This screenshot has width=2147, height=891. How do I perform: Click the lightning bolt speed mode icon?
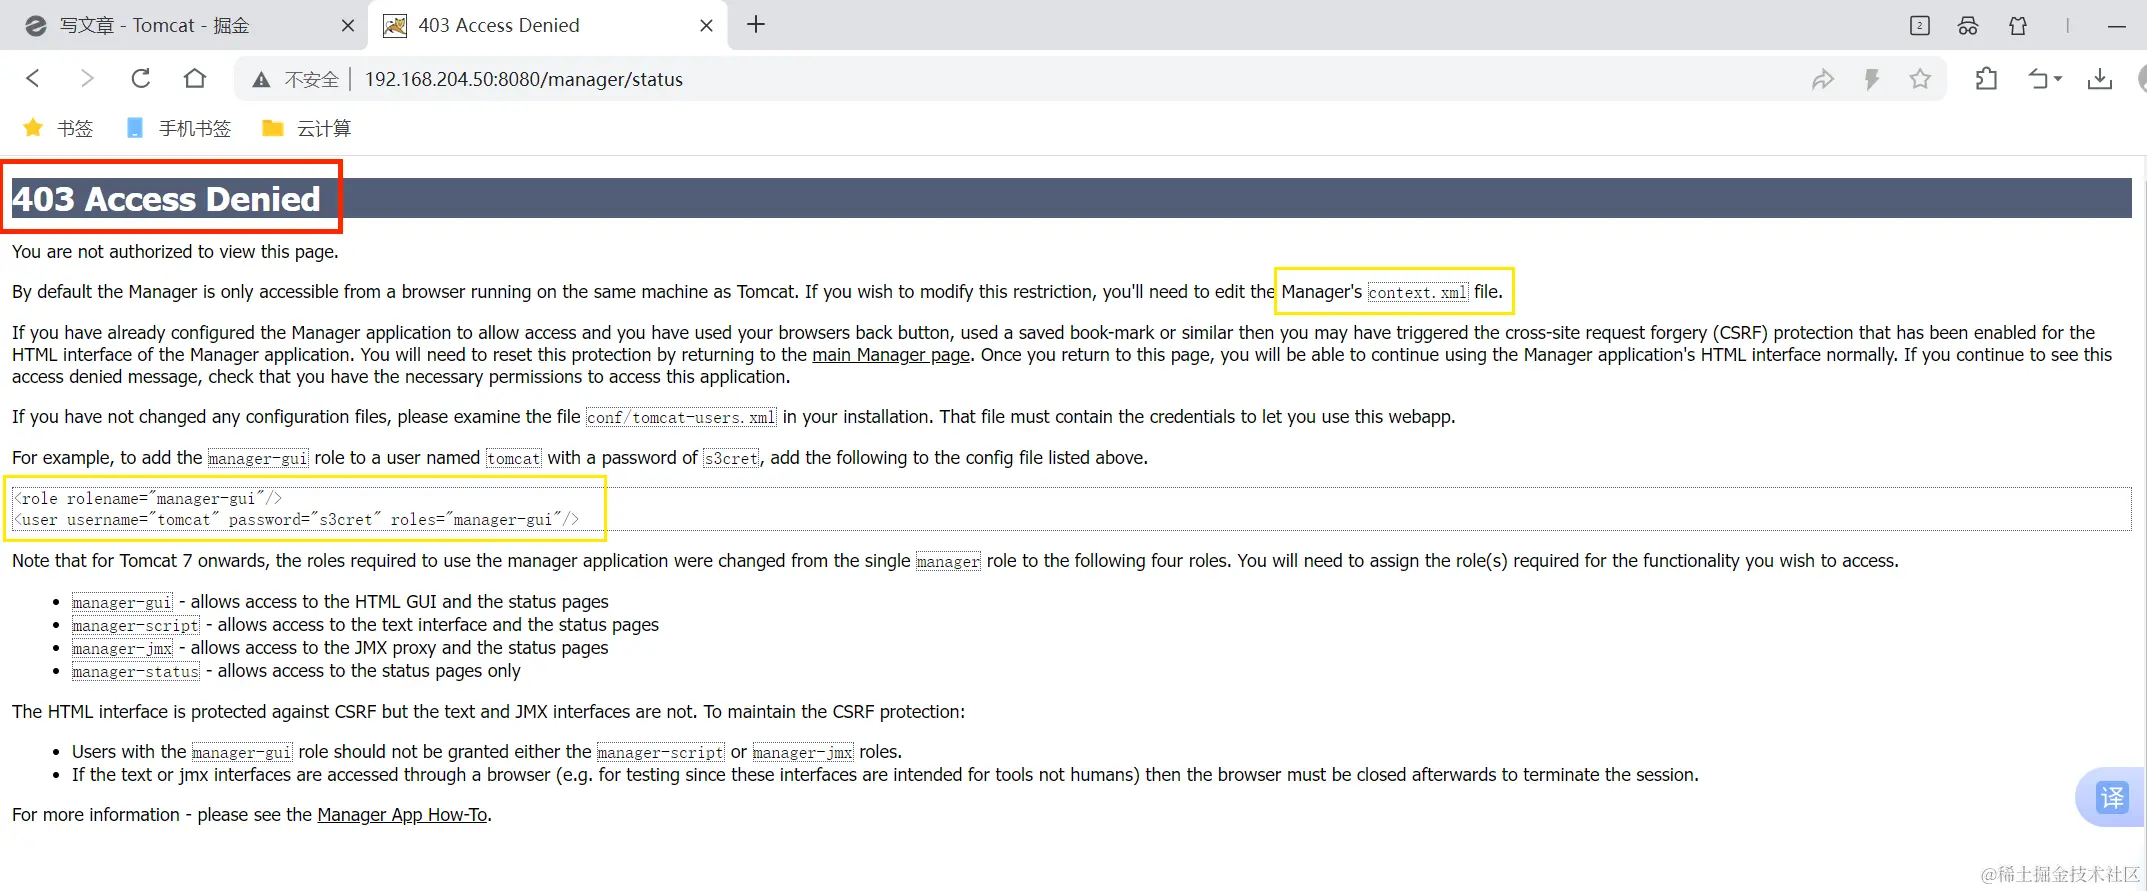(x=1872, y=79)
